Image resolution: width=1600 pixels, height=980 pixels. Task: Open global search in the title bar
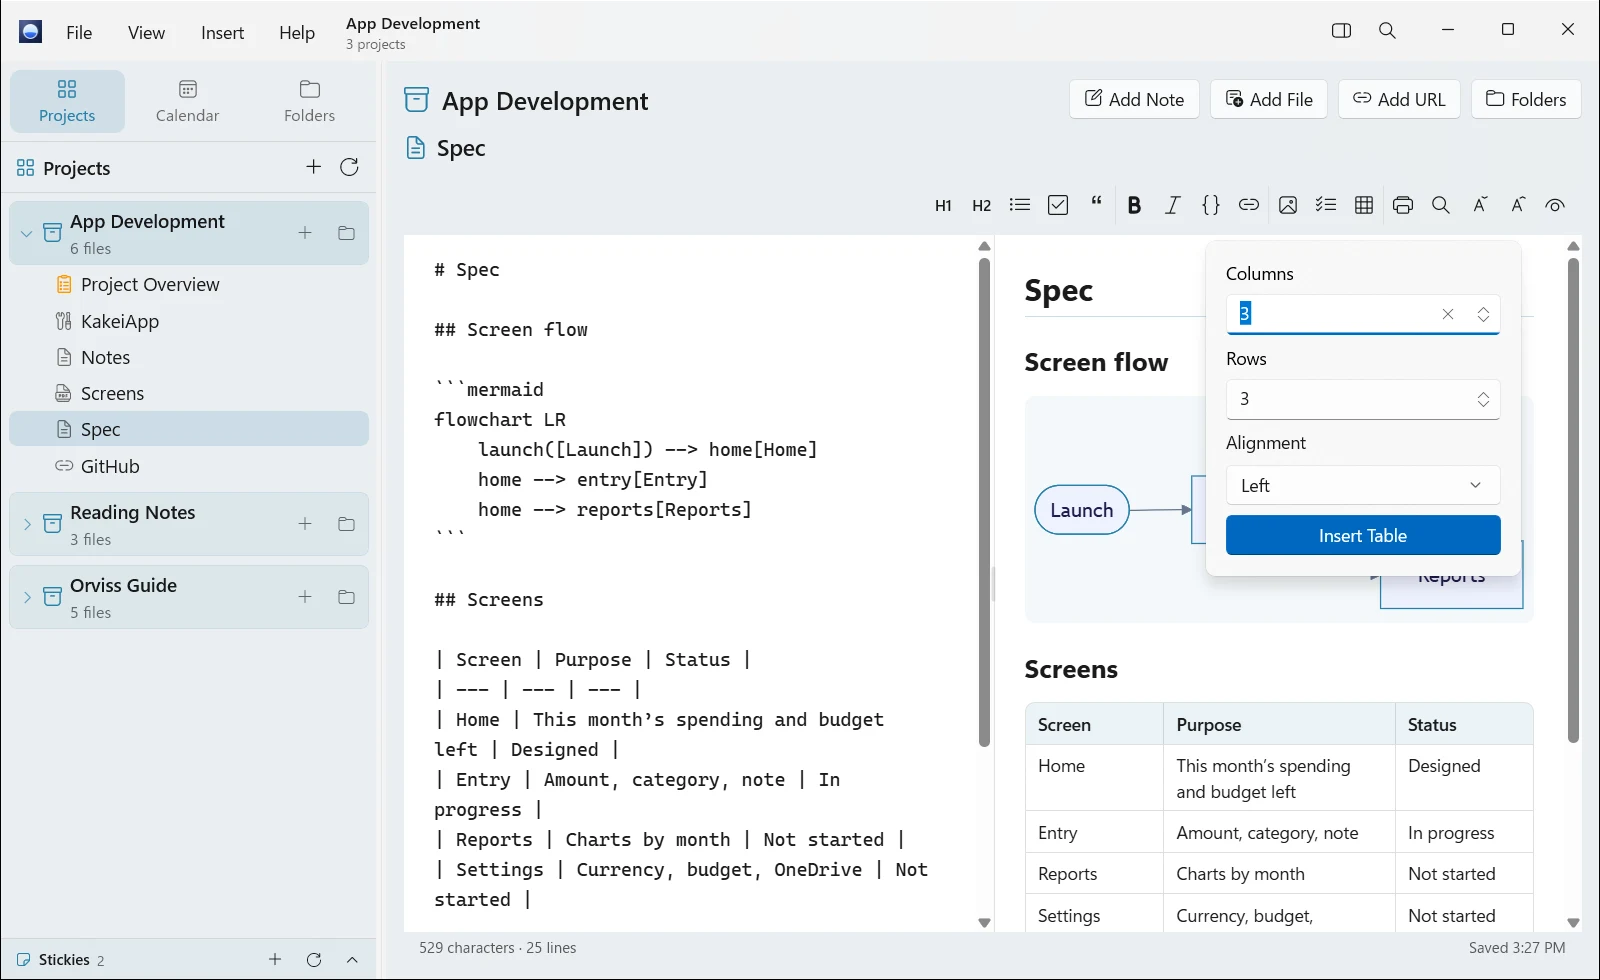point(1387,30)
